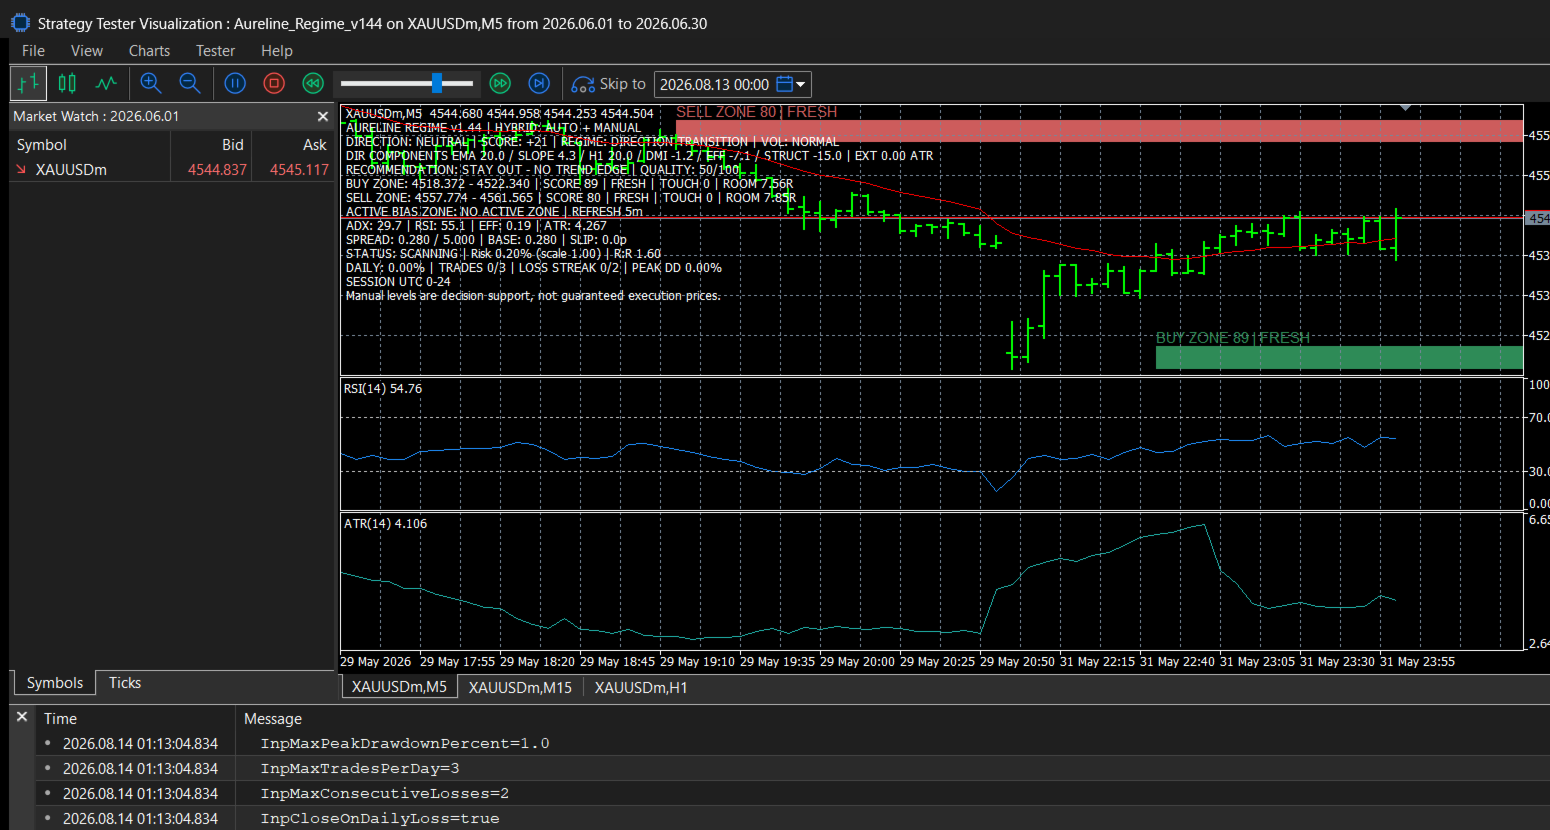This screenshot has height=830, width=1550.
Task: Click the Market Watch : 2026.06.01 title
Action: (96, 117)
